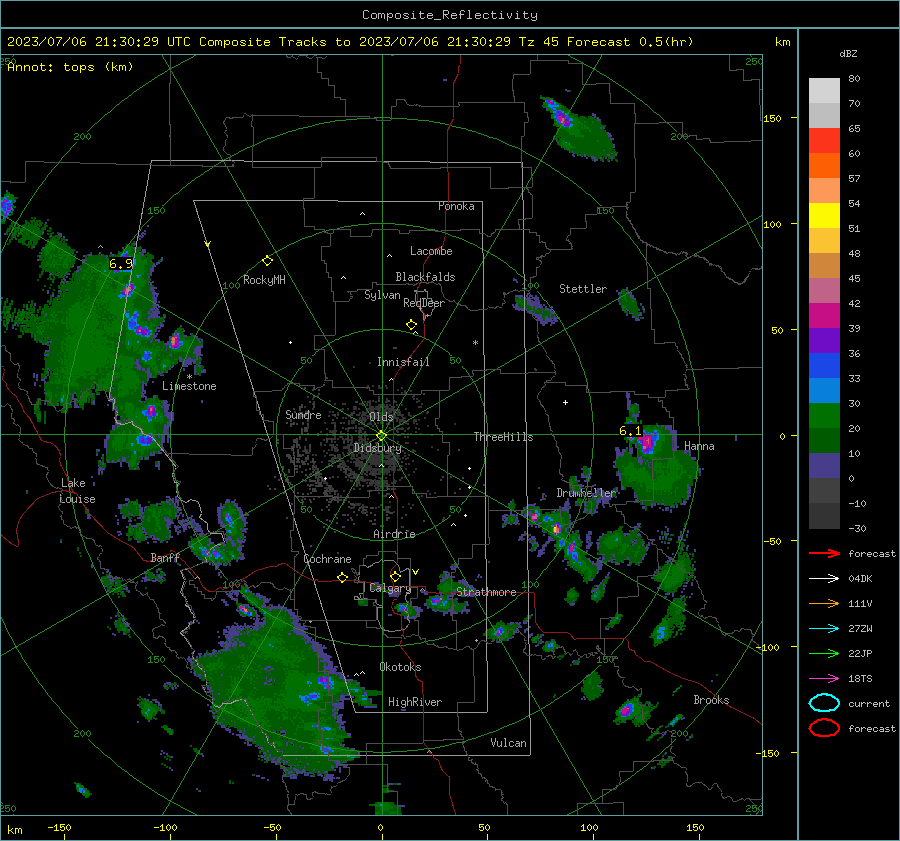This screenshot has height=841, width=900.
Task: Click the Vulcan city label
Action: point(508,743)
